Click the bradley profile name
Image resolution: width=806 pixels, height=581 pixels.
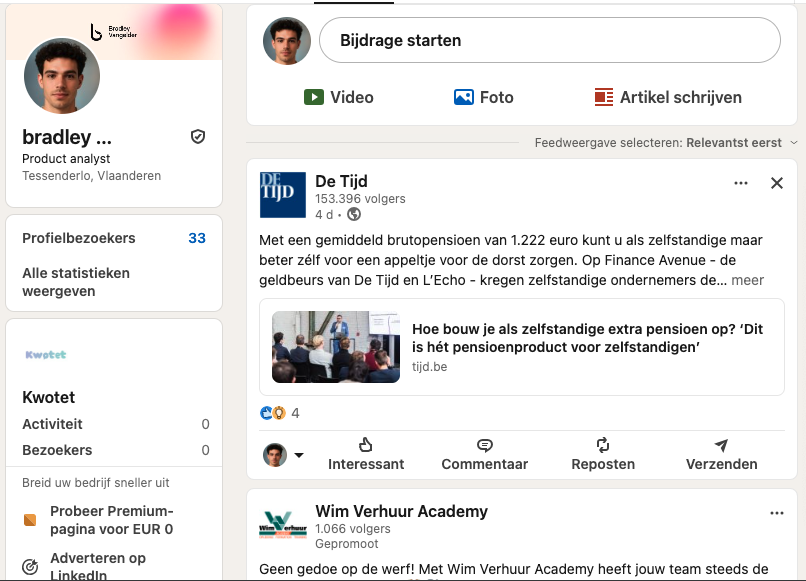pos(66,137)
